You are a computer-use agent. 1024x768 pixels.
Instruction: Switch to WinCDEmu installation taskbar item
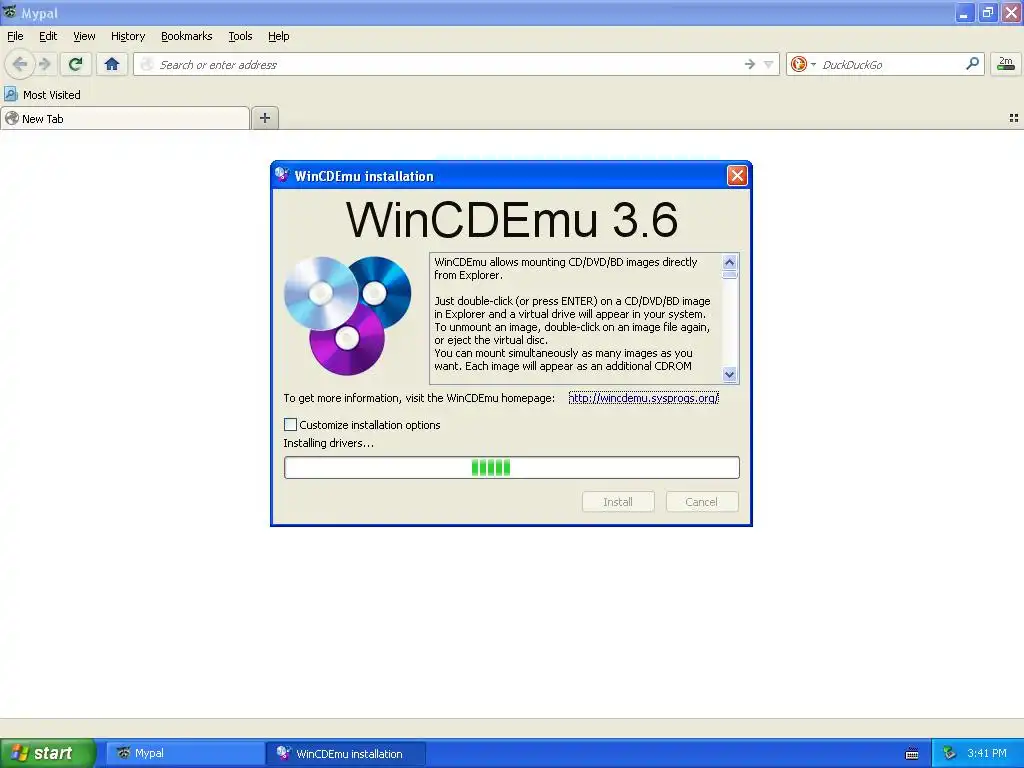point(346,753)
